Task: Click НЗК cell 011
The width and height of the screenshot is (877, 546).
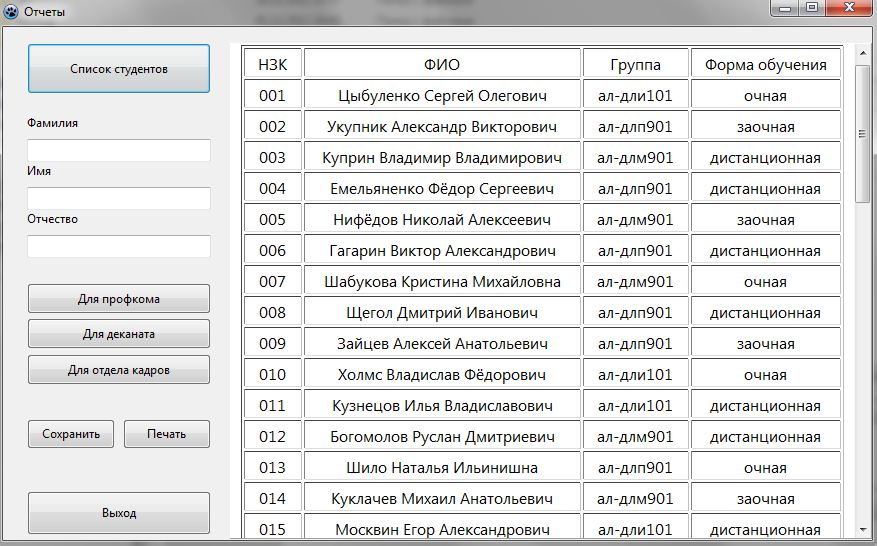Action: (272, 406)
